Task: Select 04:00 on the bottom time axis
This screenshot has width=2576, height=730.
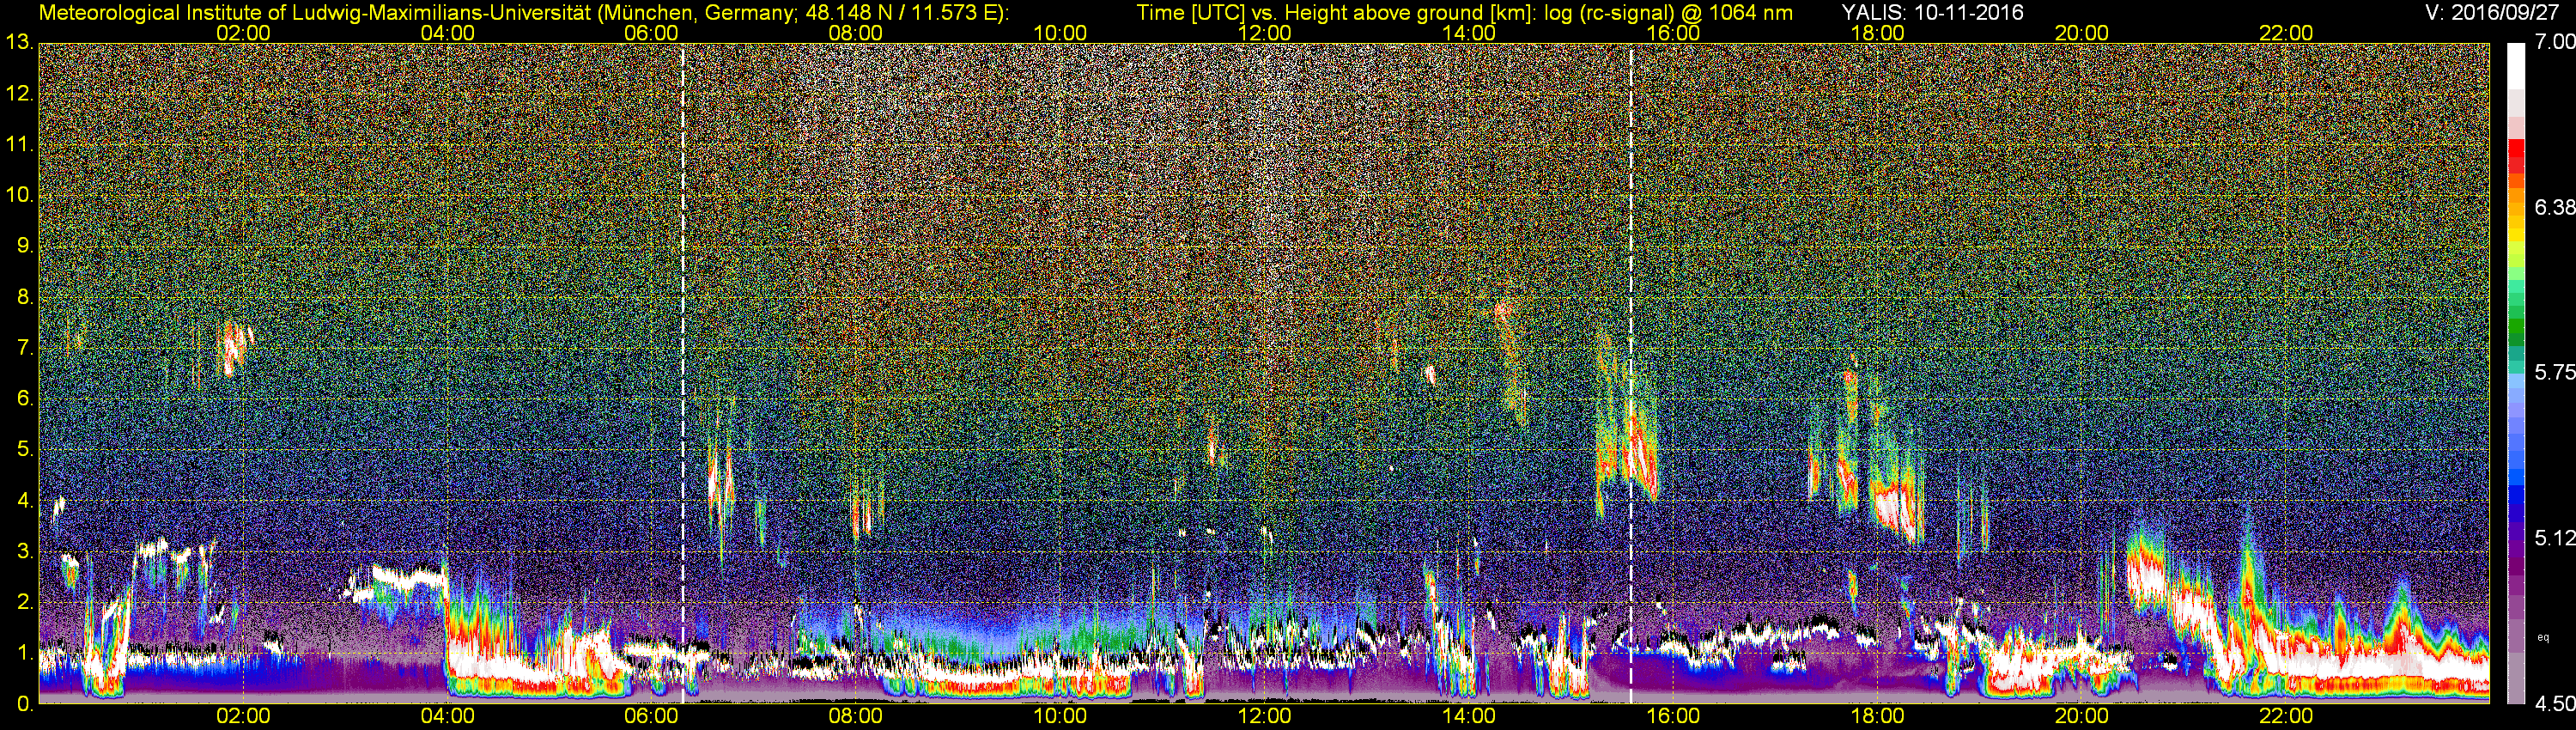Action: pyautogui.click(x=447, y=716)
